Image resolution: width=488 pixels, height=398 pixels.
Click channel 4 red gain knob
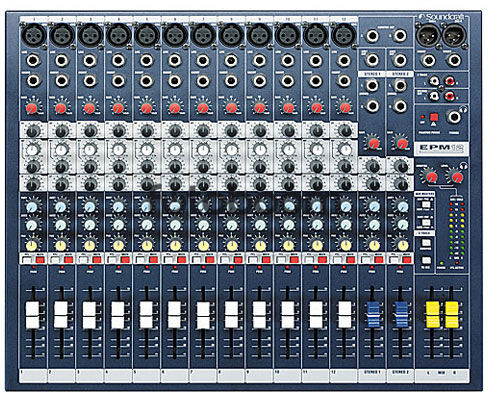(118, 108)
